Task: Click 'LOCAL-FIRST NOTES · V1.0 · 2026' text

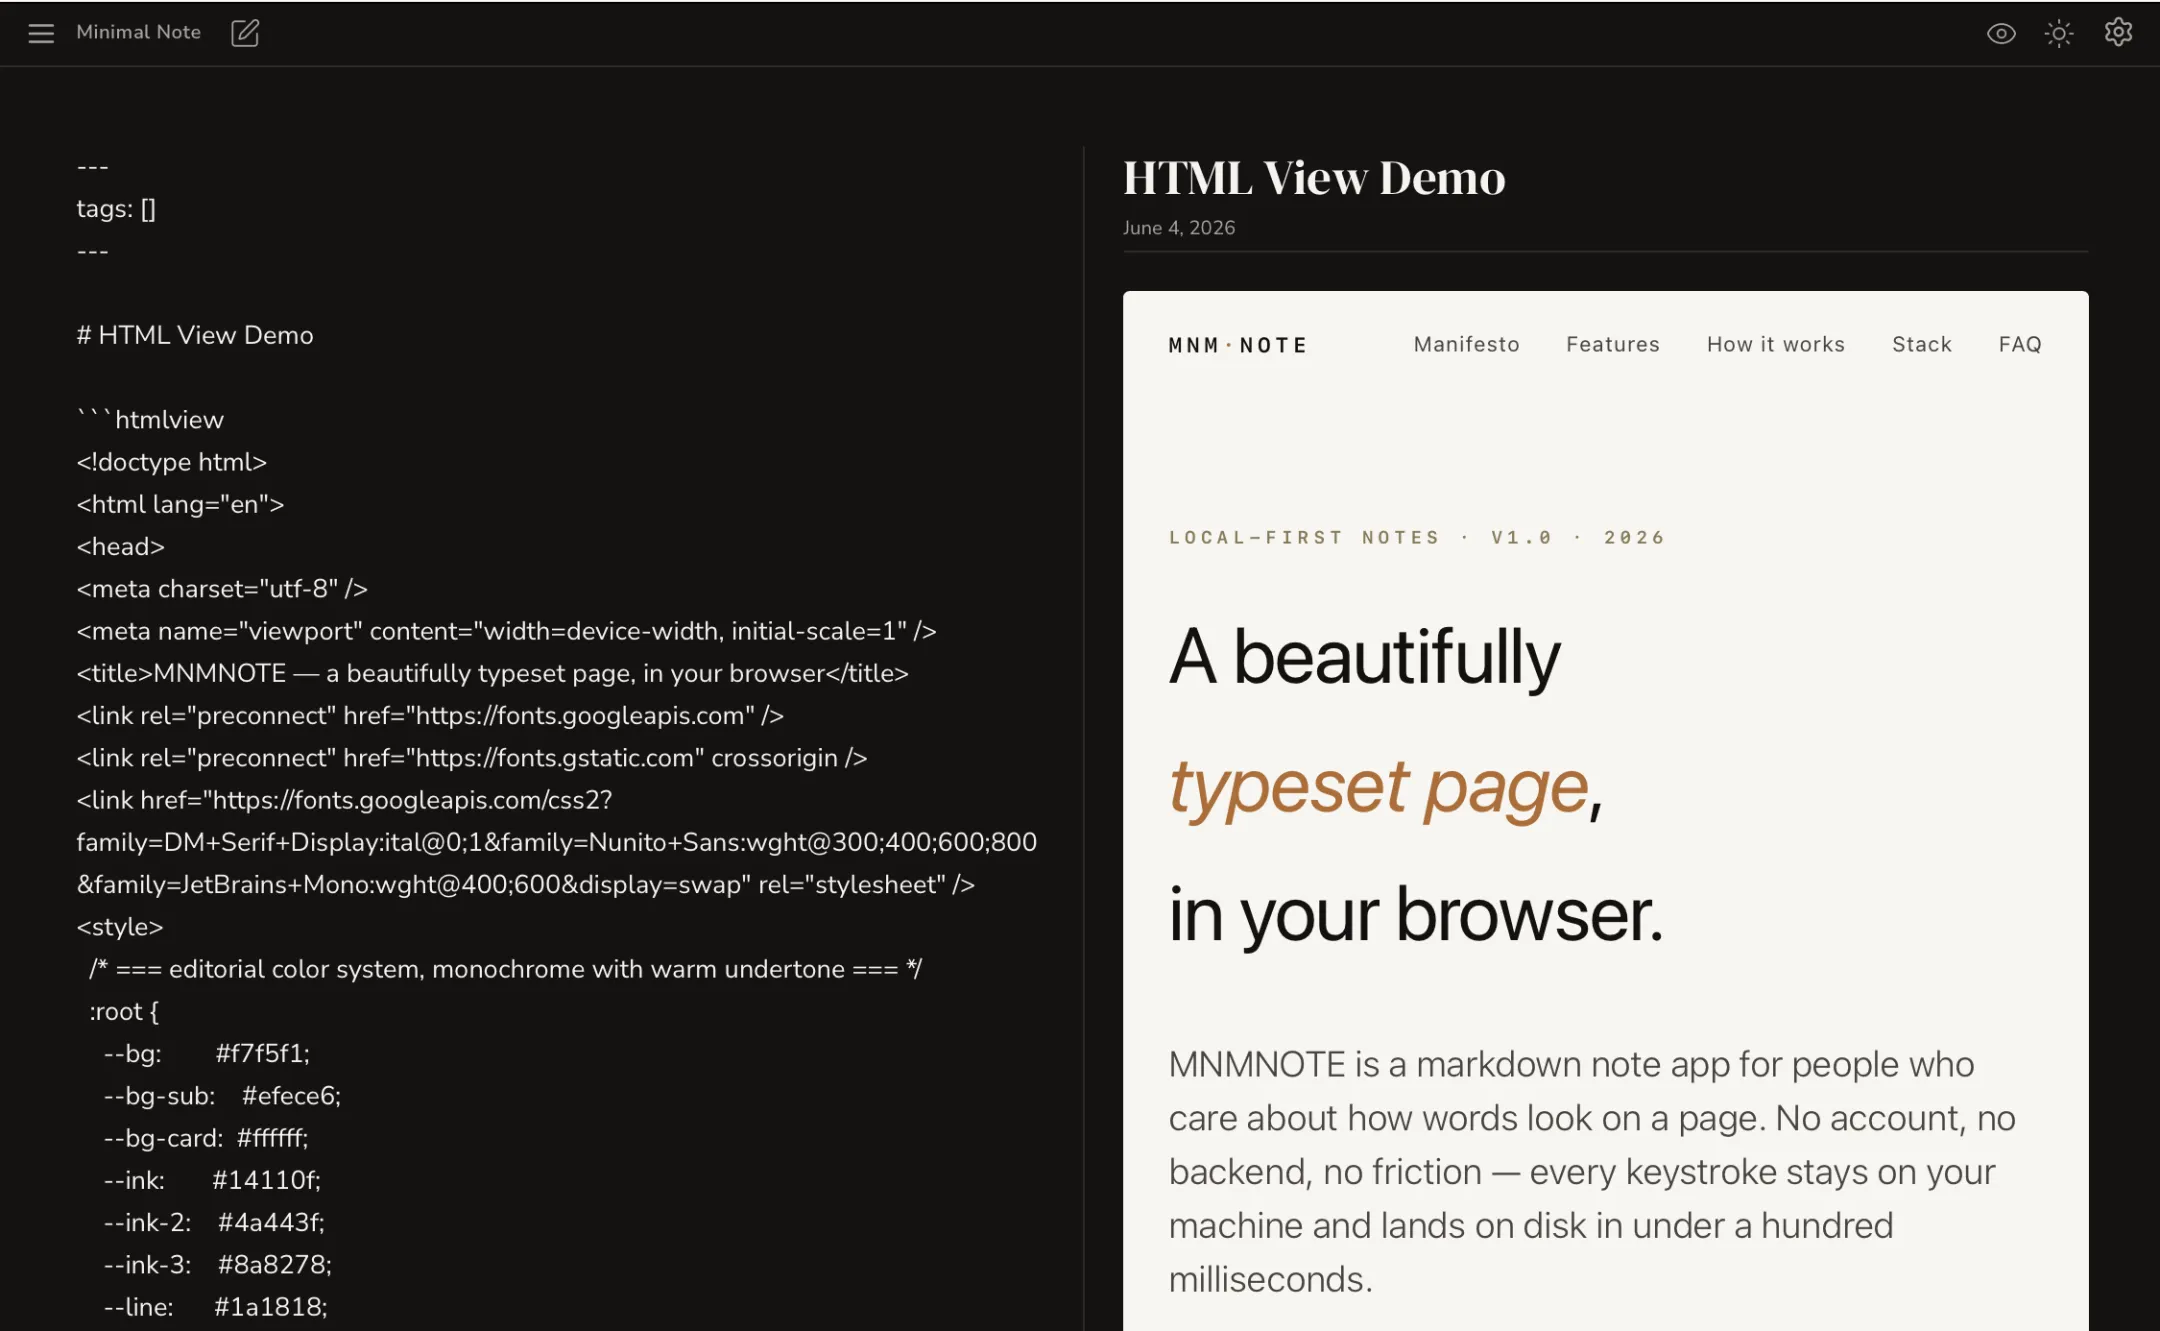Action: pyautogui.click(x=1417, y=537)
